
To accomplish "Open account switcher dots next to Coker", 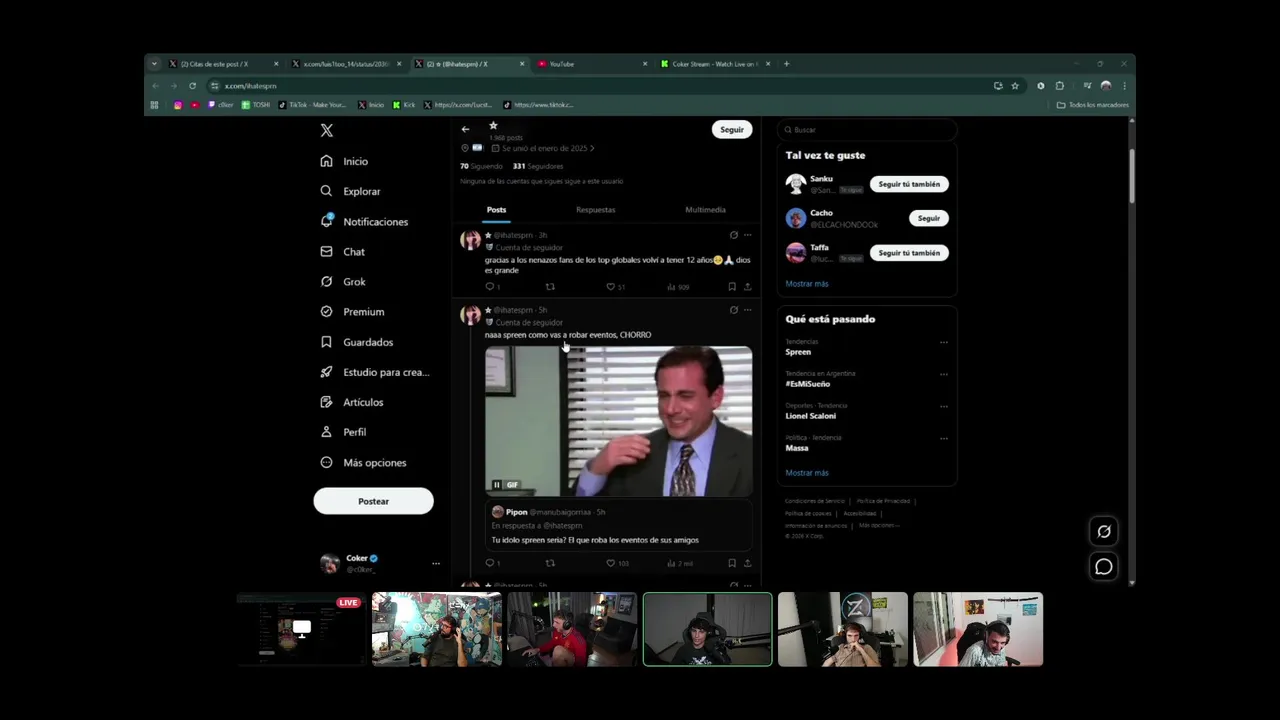I will click(x=435, y=564).
